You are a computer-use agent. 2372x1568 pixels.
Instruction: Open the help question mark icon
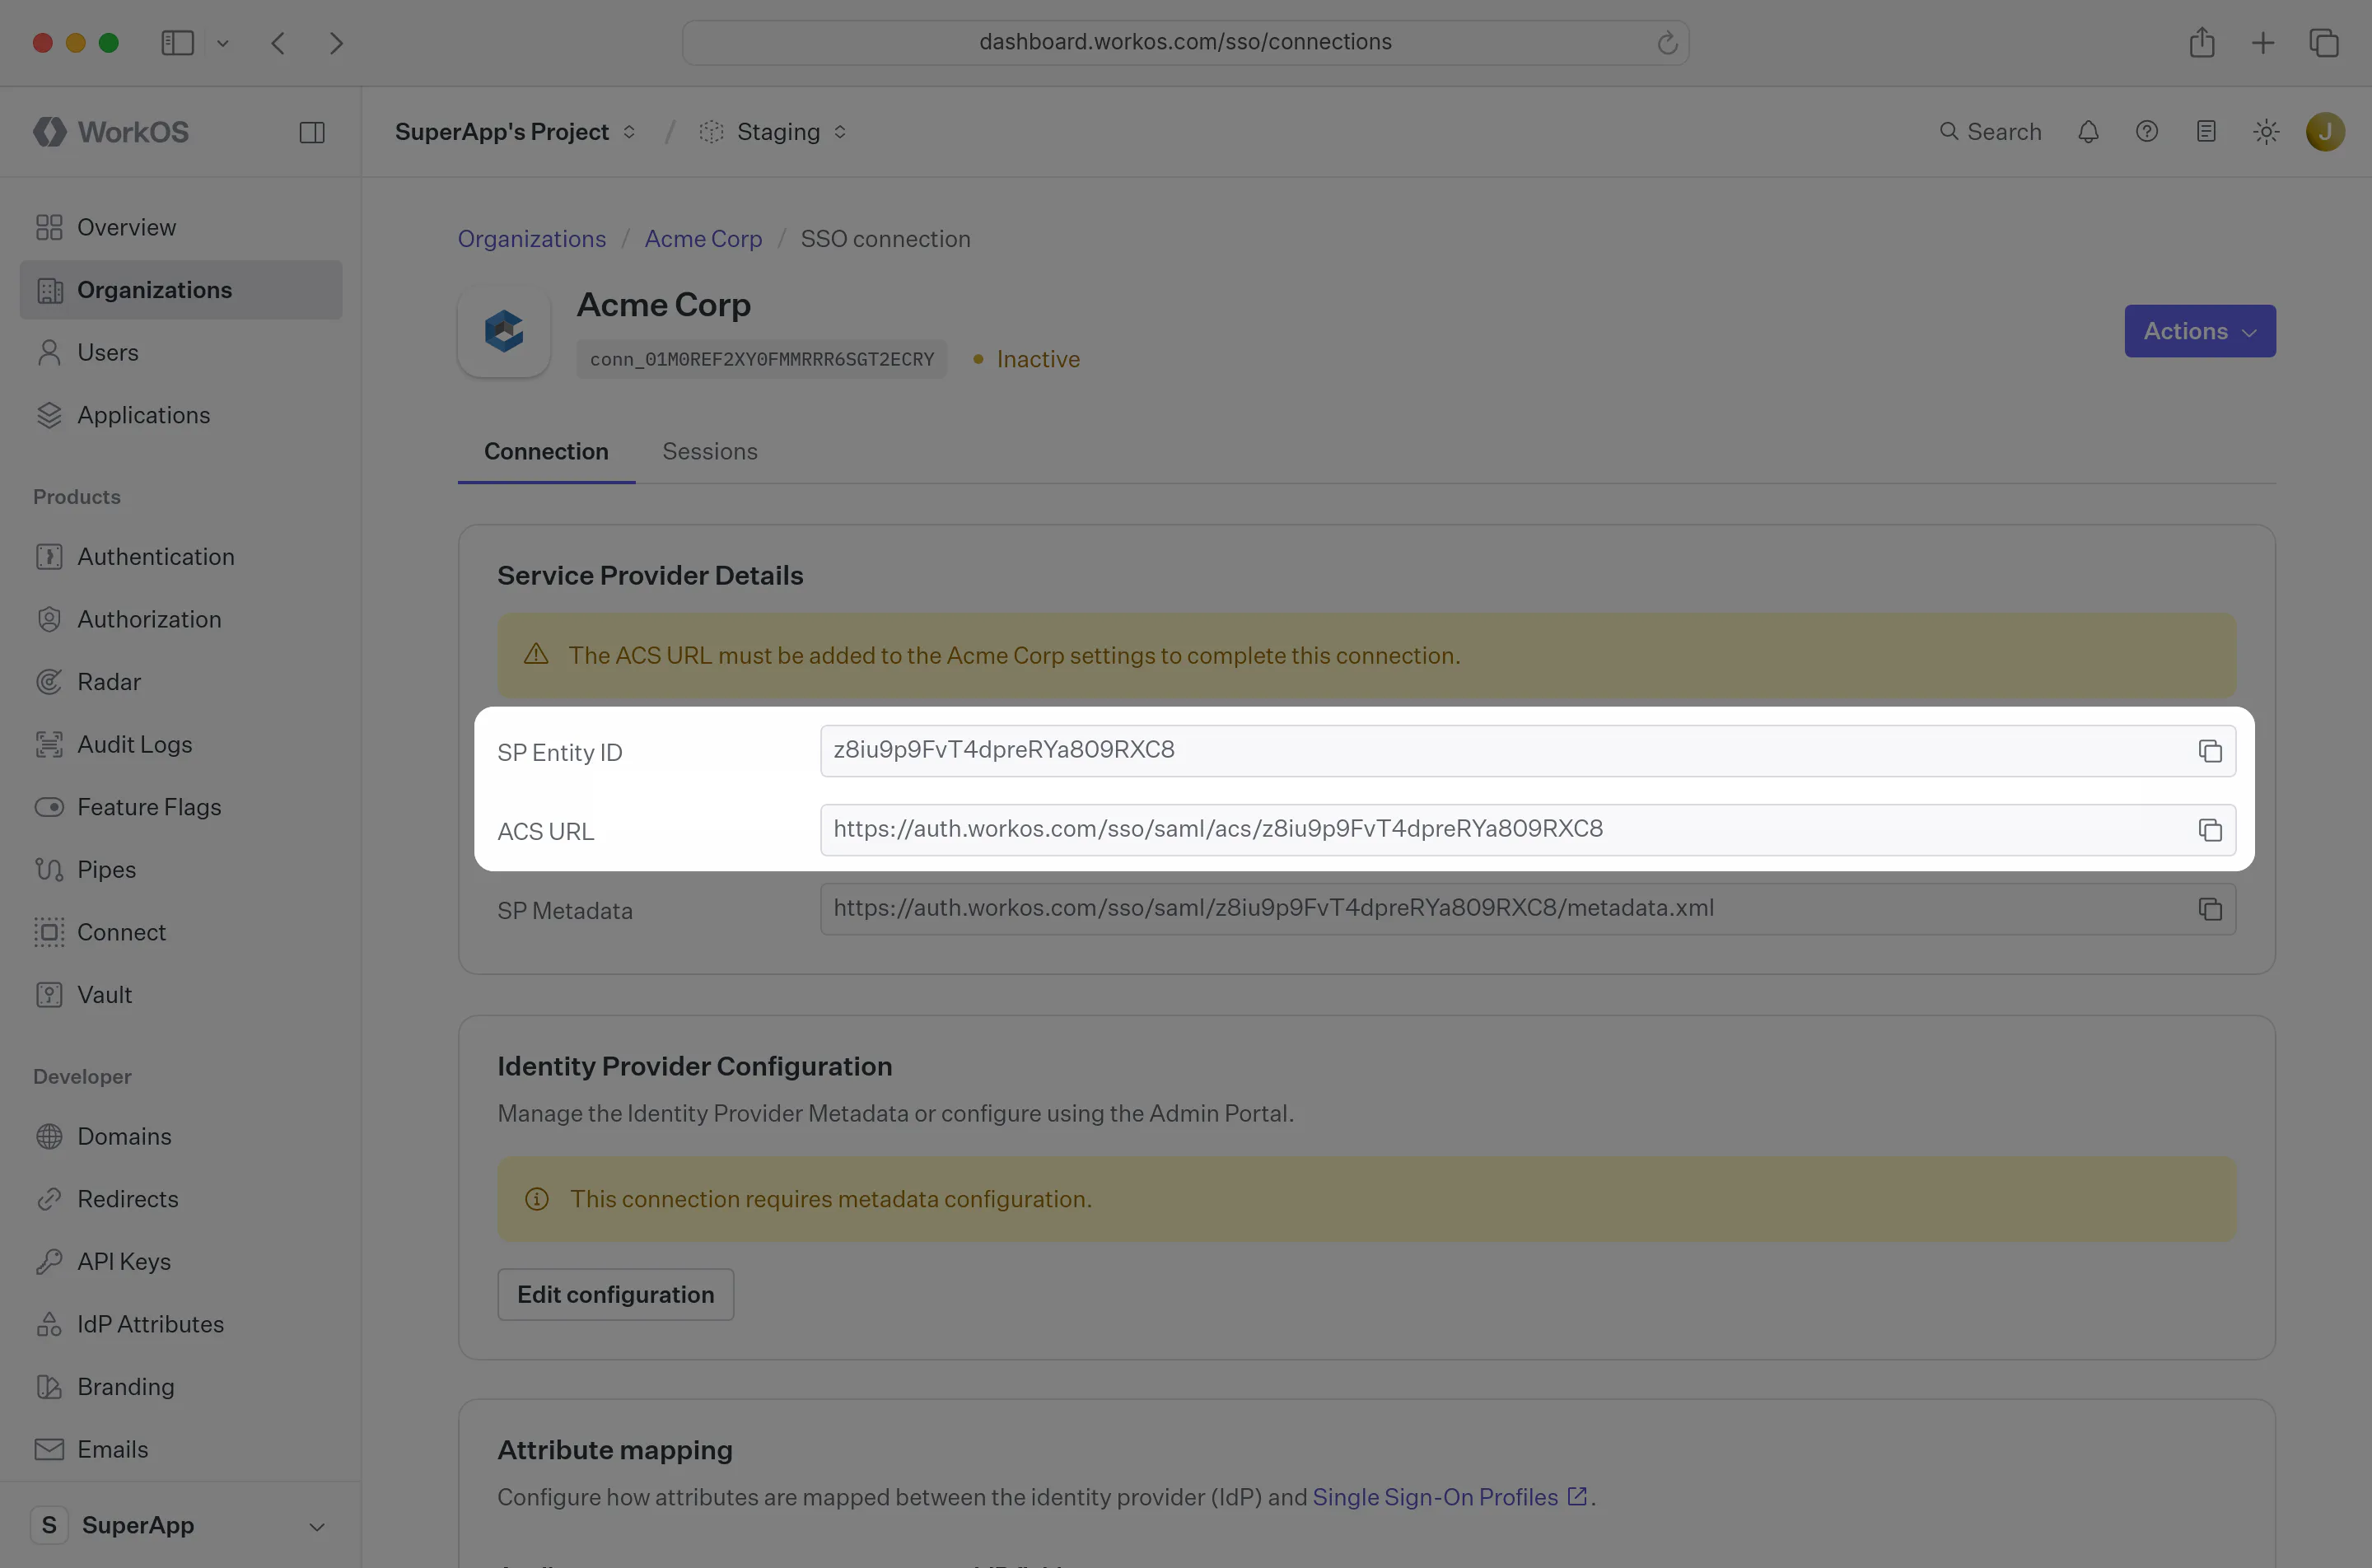pyautogui.click(x=2147, y=132)
